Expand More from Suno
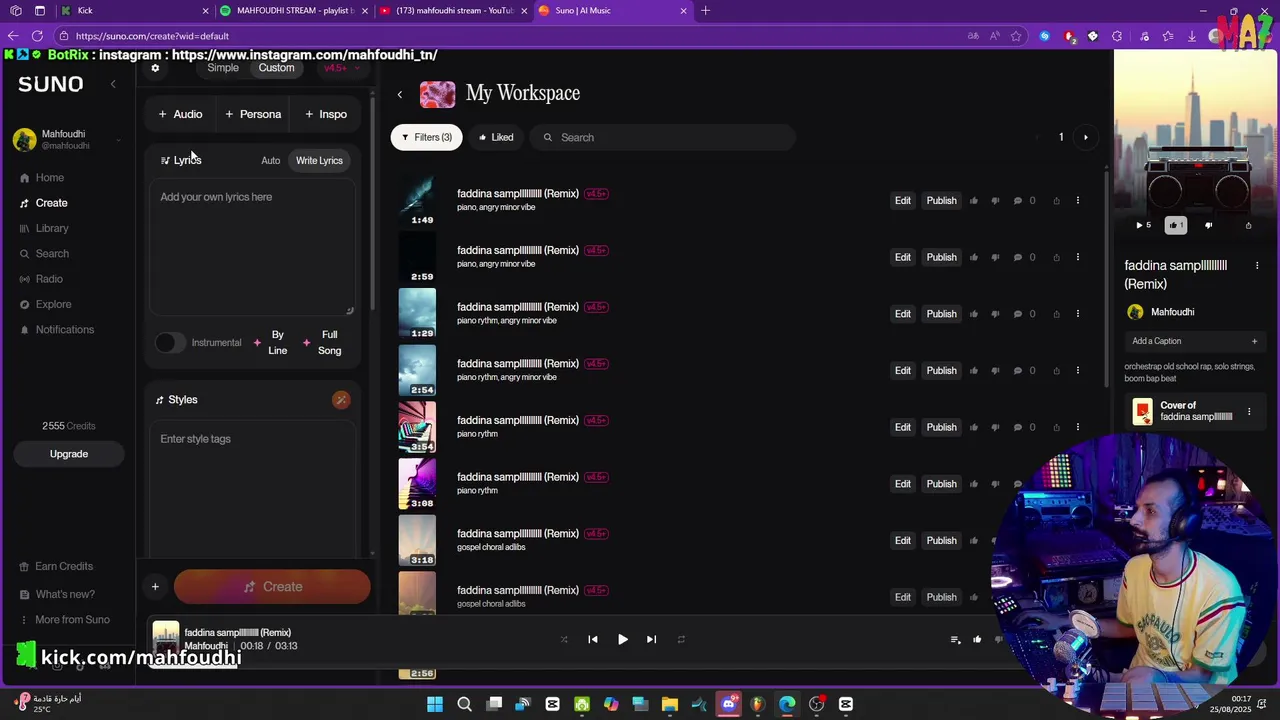The width and height of the screenshot is (1280, 720). click(x=64, y=620)
